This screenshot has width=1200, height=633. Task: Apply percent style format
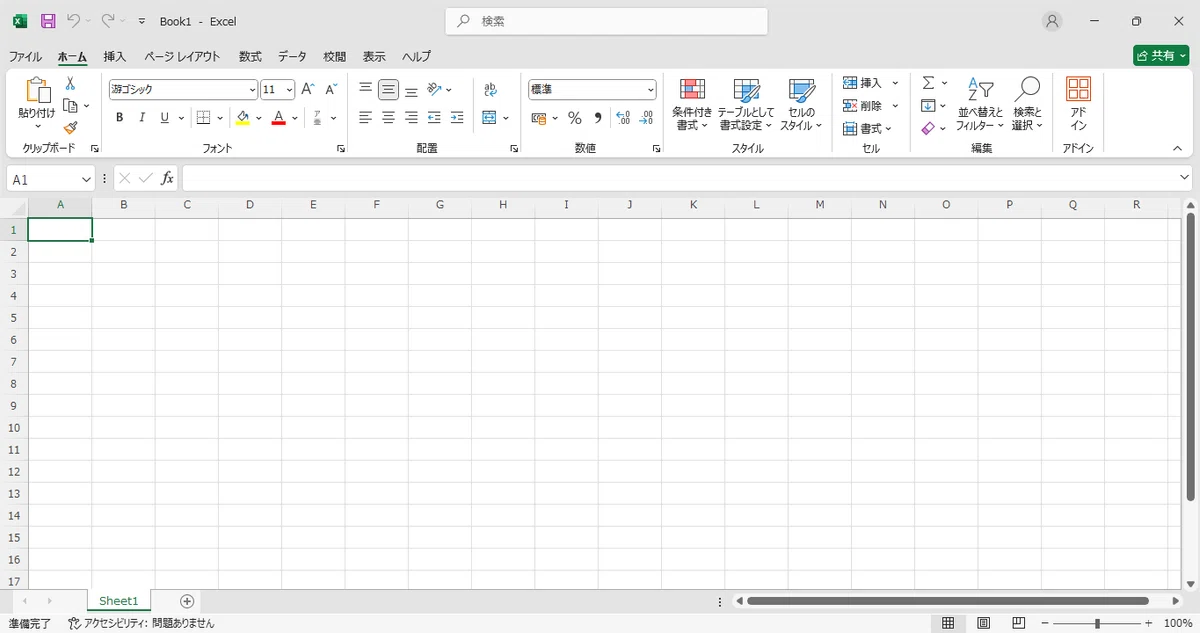pyautogui.click(x=574, y=118)
